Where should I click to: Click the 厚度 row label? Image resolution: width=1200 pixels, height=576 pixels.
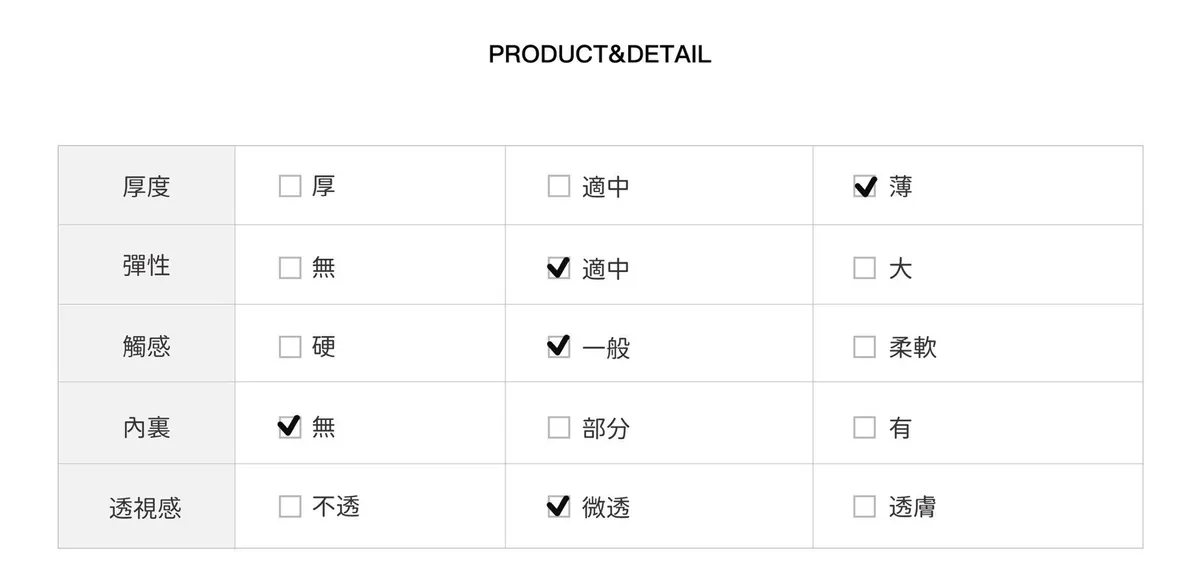click(x=146, y=187)
